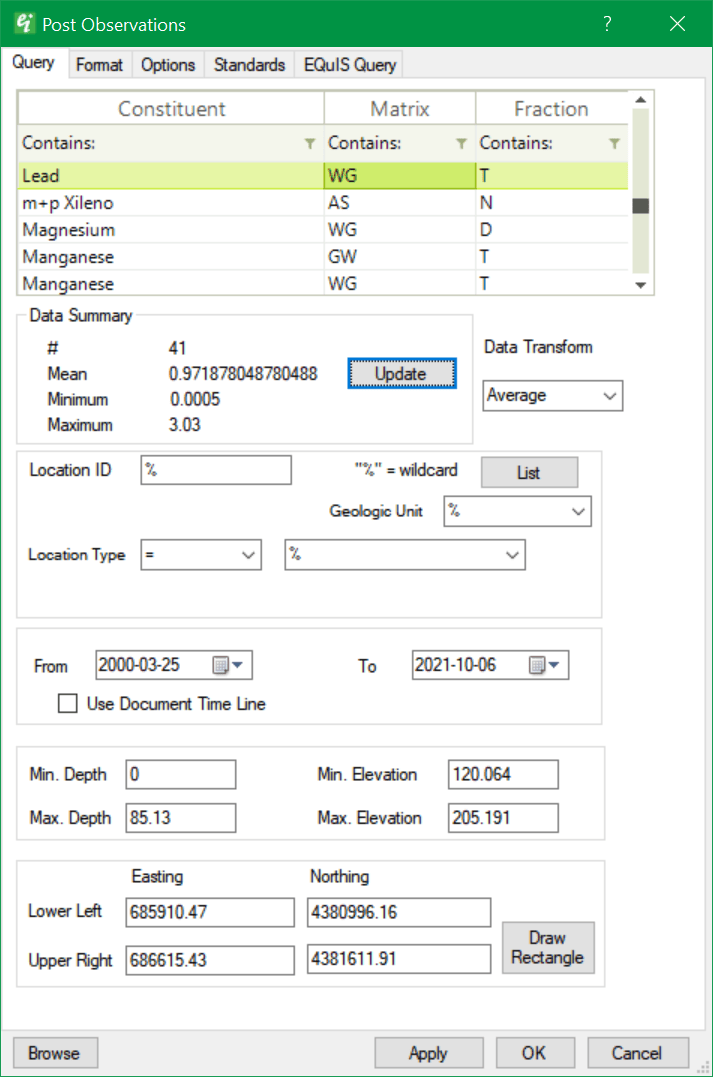
Task: Click the Fraction column header
Action: (552, 109)
